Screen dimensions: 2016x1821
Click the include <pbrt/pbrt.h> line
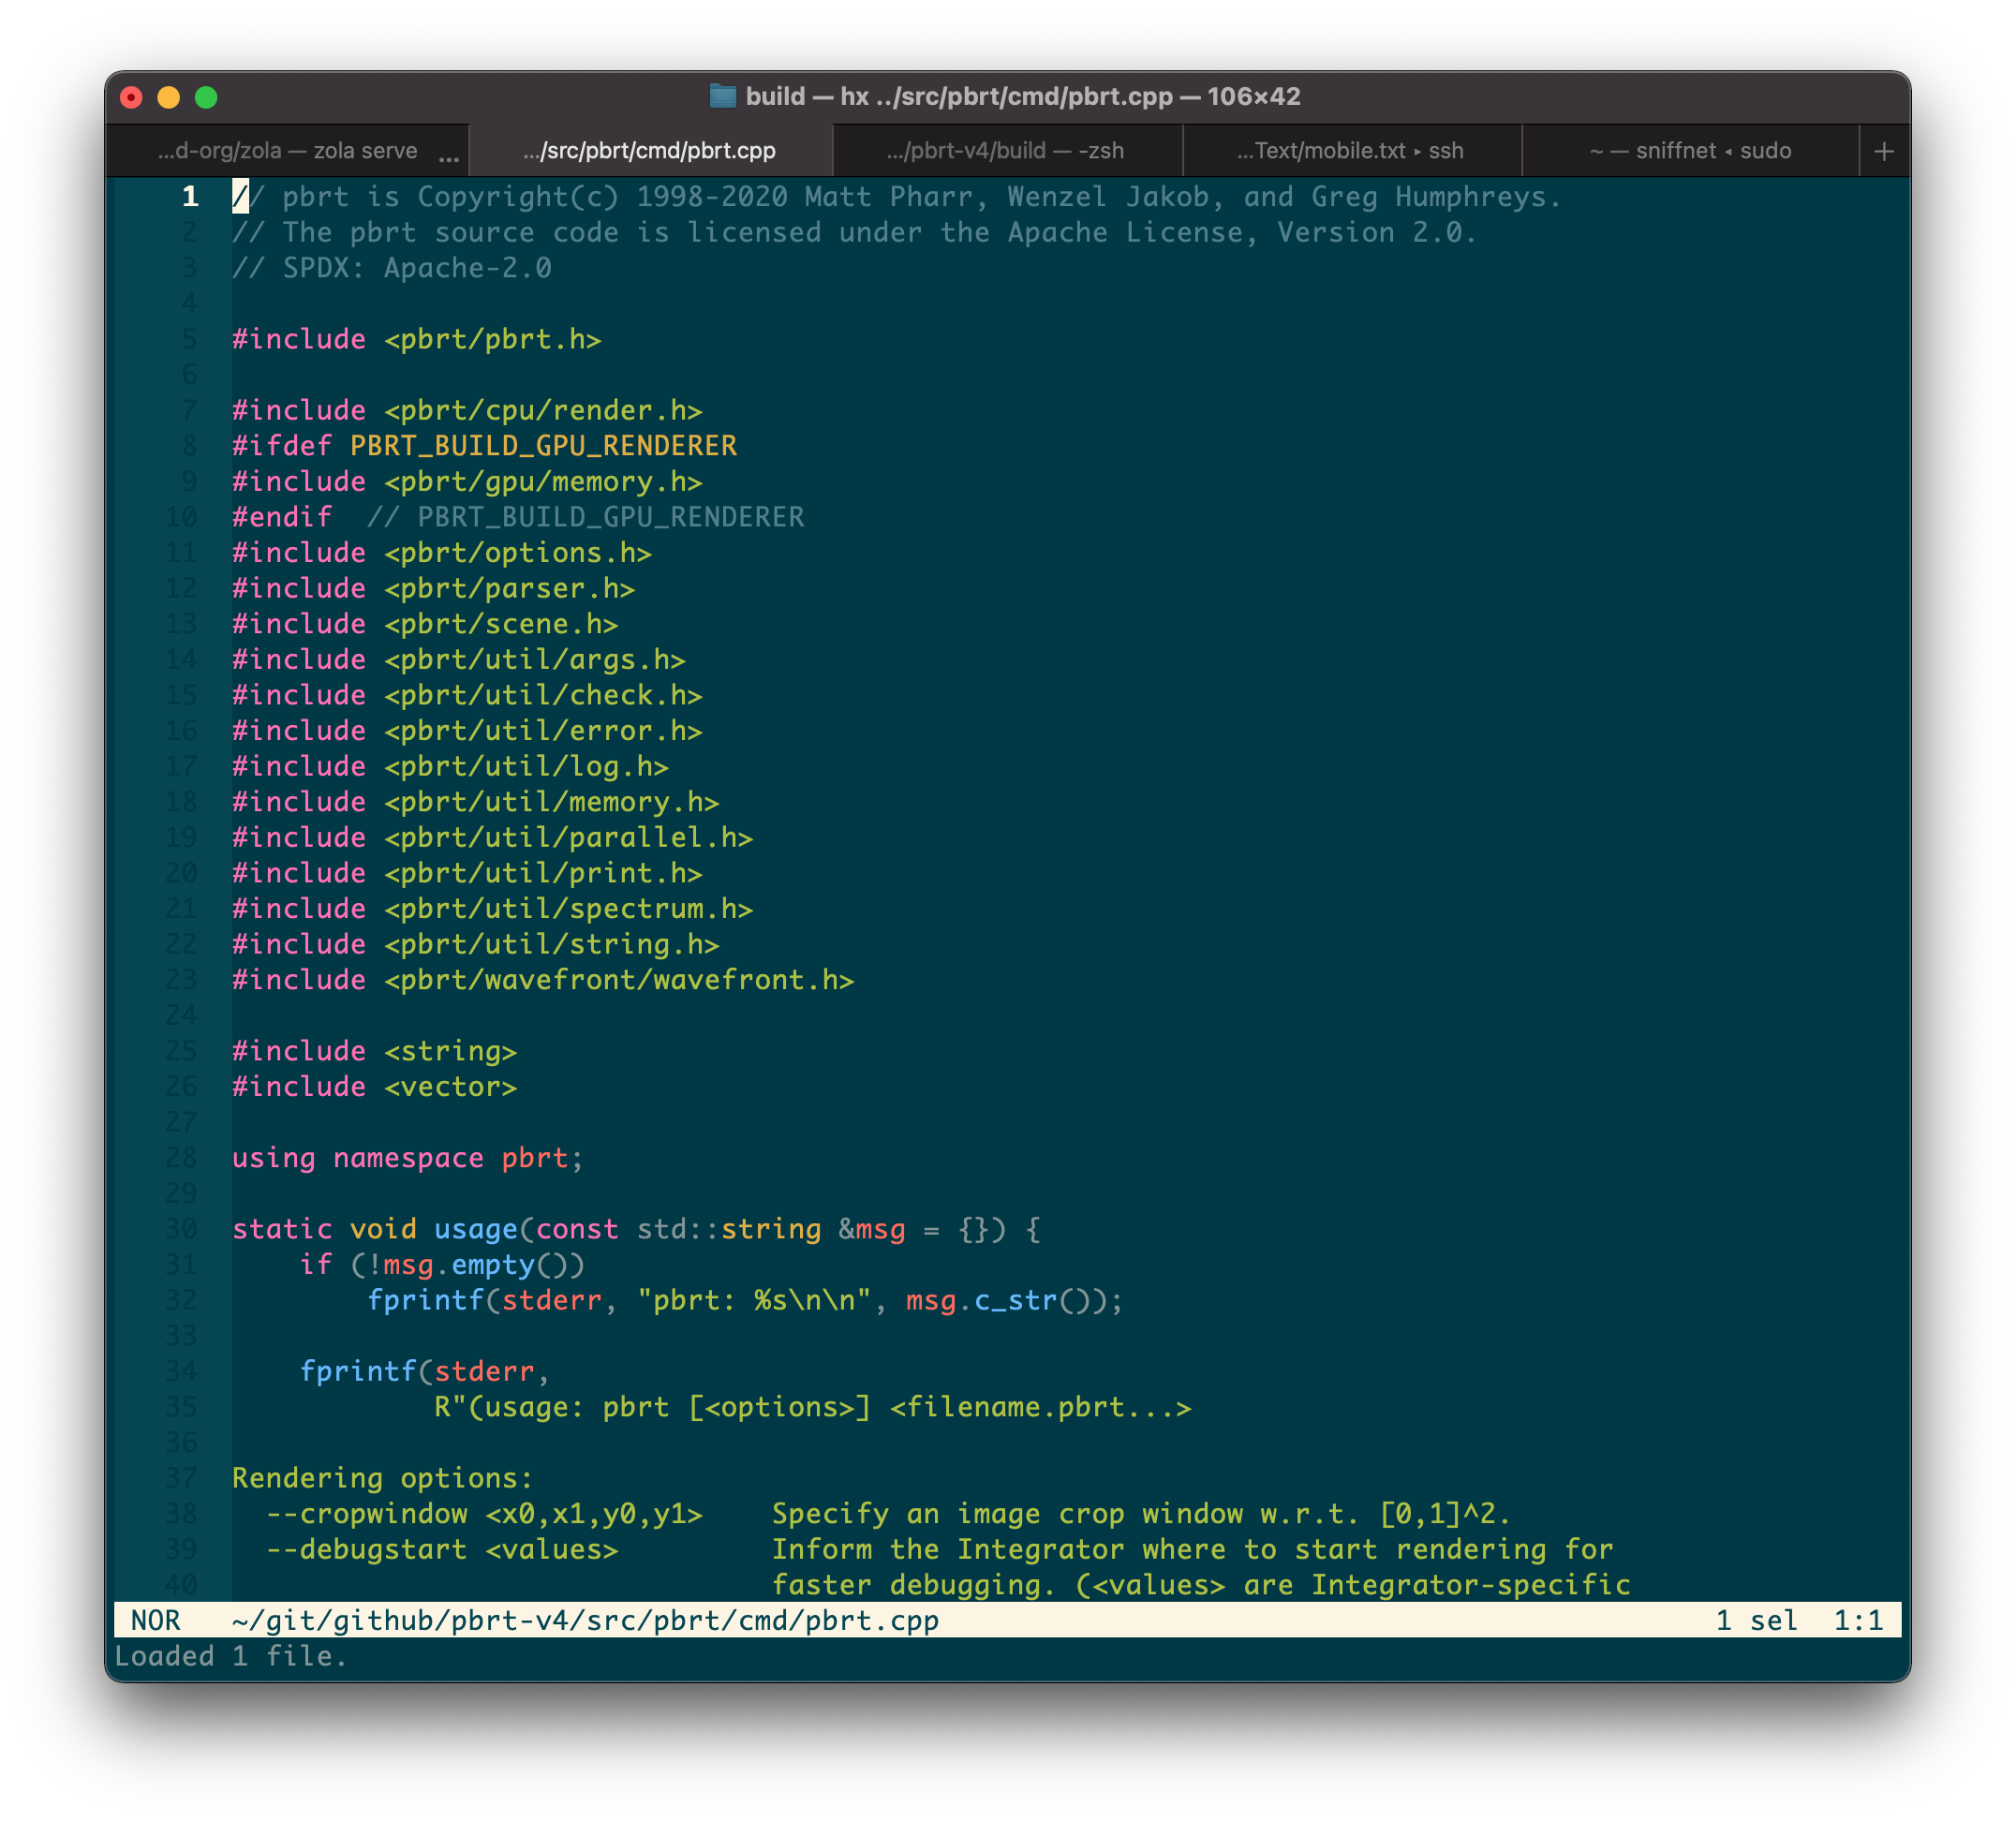click(x=417, y=339)
